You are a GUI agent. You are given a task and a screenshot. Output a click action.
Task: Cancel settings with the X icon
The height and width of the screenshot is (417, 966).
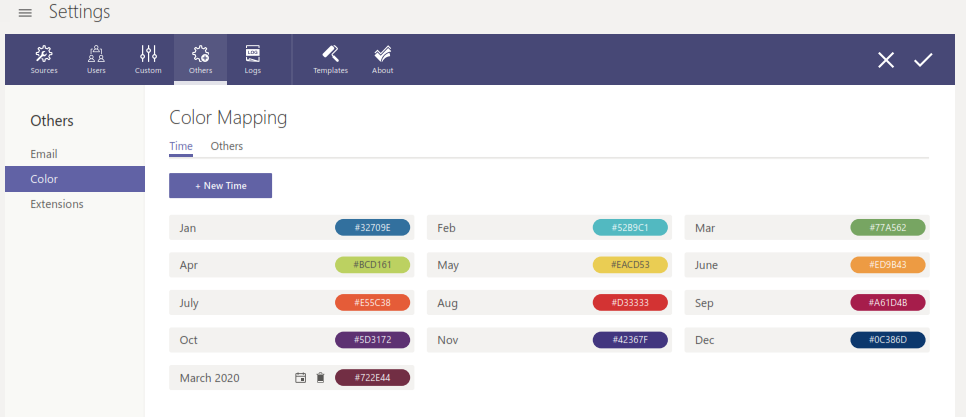tap(886, 60)
